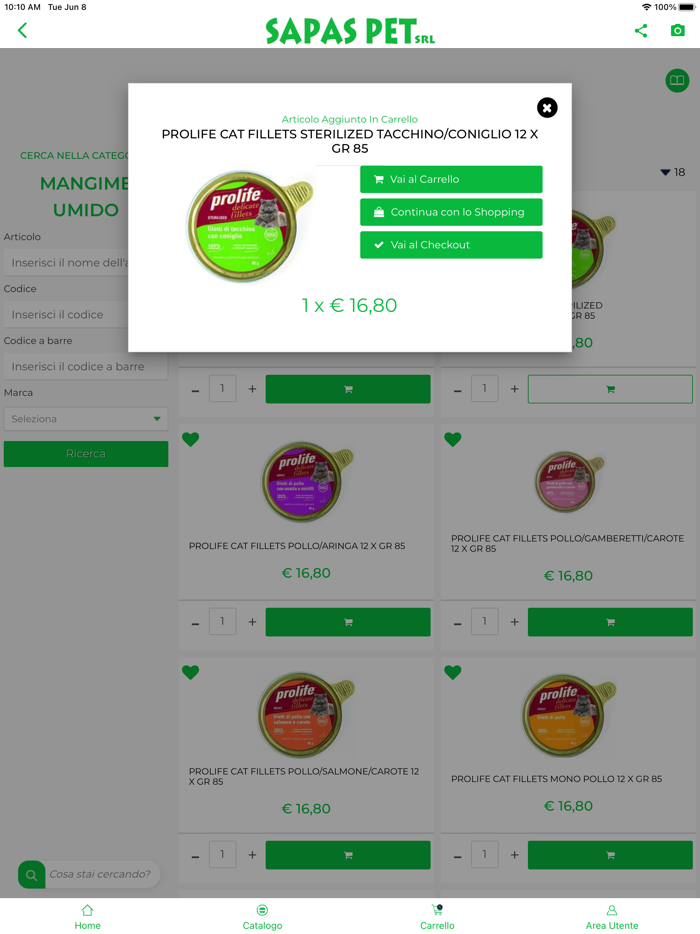
Task: Close the added-to-cart popup
Action: coord(547,108)
